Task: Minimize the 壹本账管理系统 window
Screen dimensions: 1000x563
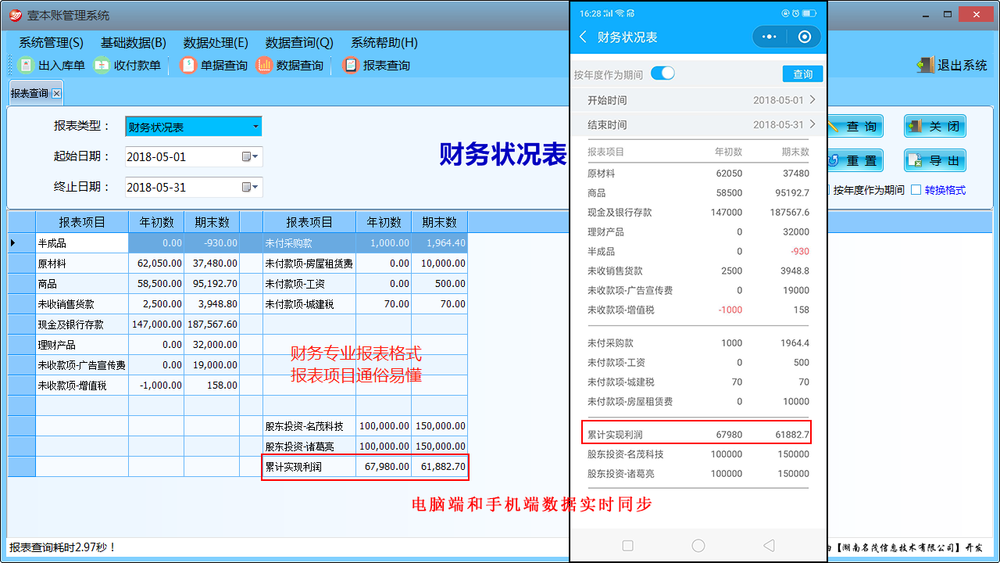Action: pos(925,15)
